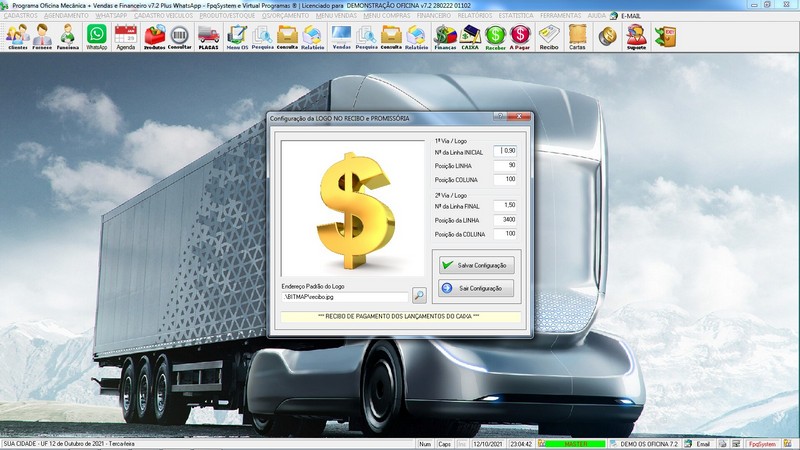Open the AGENDAMENTO menu

click(x=66, y=16)
